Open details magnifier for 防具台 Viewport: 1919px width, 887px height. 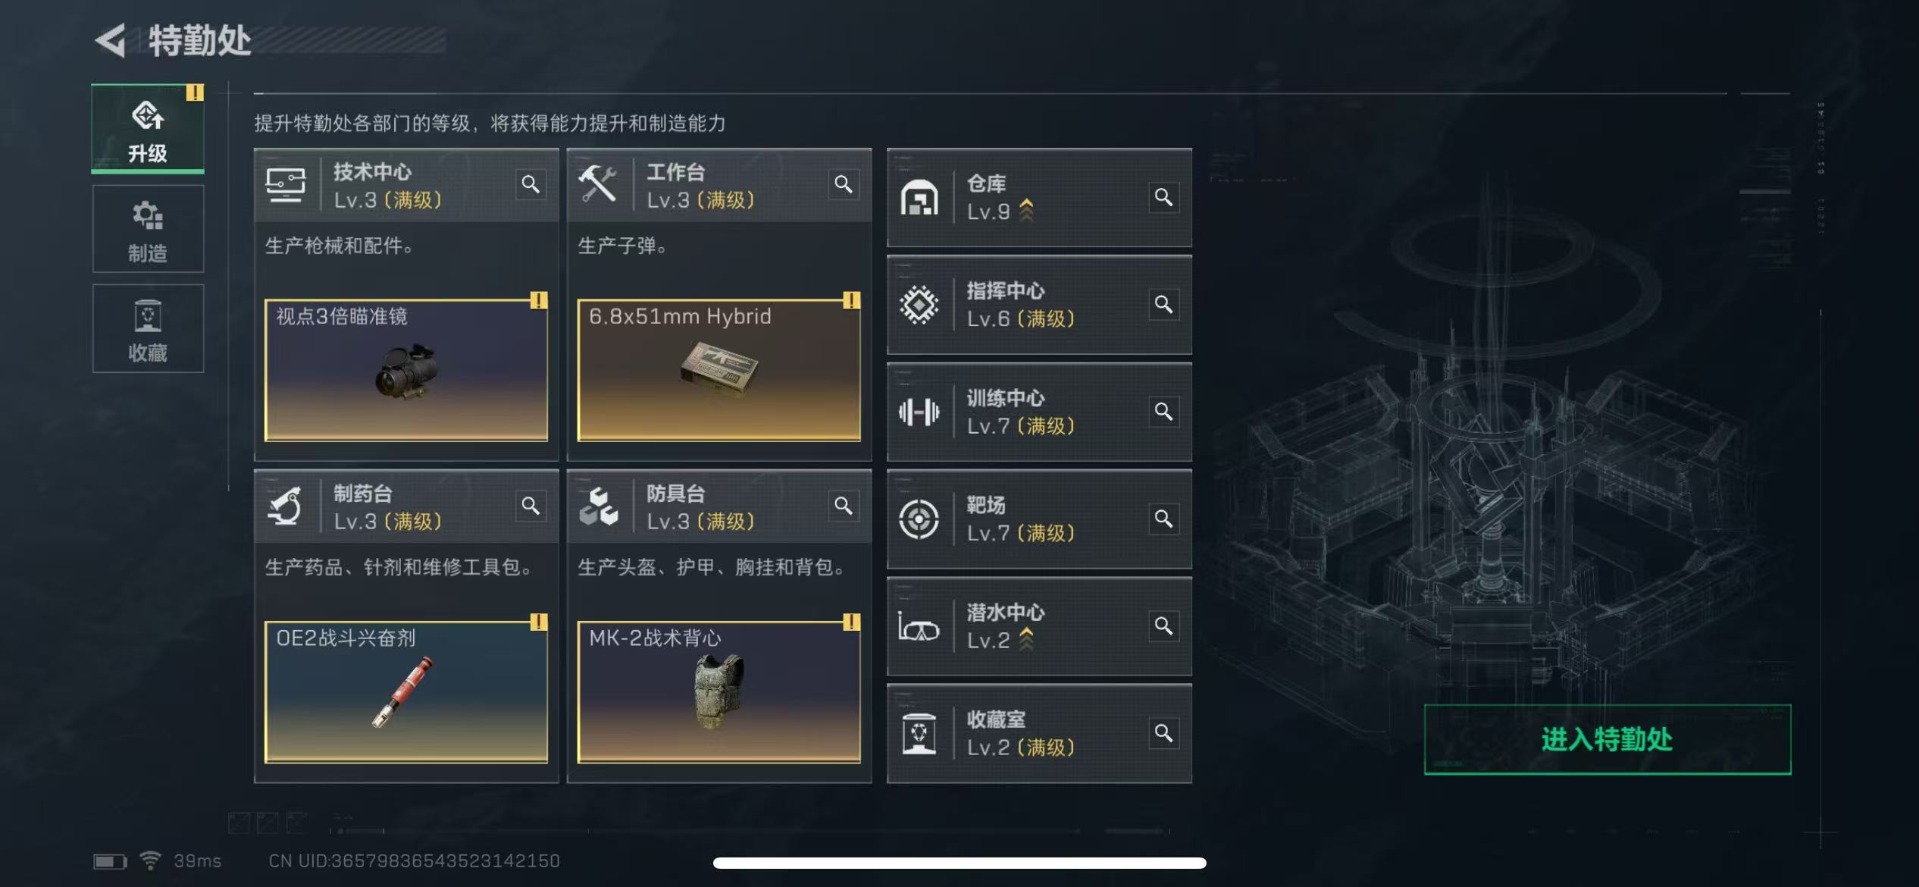pyautogui.click(x=843, y=506)
